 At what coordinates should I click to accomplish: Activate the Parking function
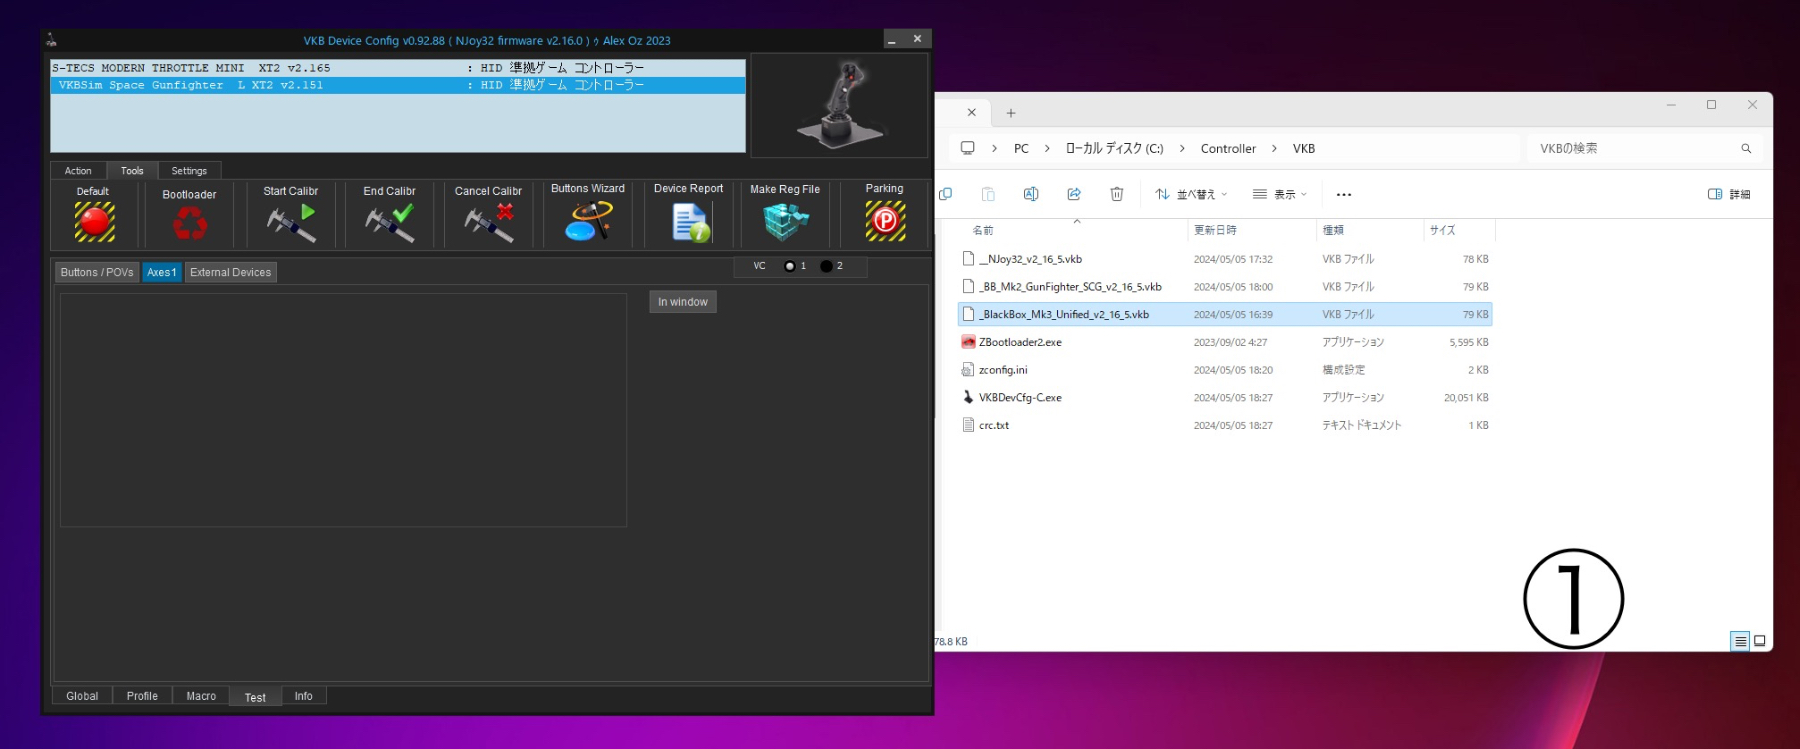885,221
